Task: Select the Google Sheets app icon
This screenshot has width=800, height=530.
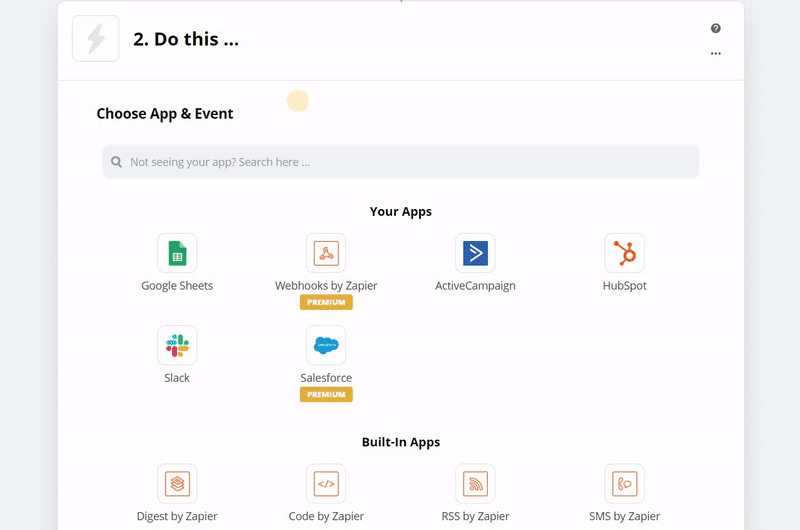Action: 177,253
